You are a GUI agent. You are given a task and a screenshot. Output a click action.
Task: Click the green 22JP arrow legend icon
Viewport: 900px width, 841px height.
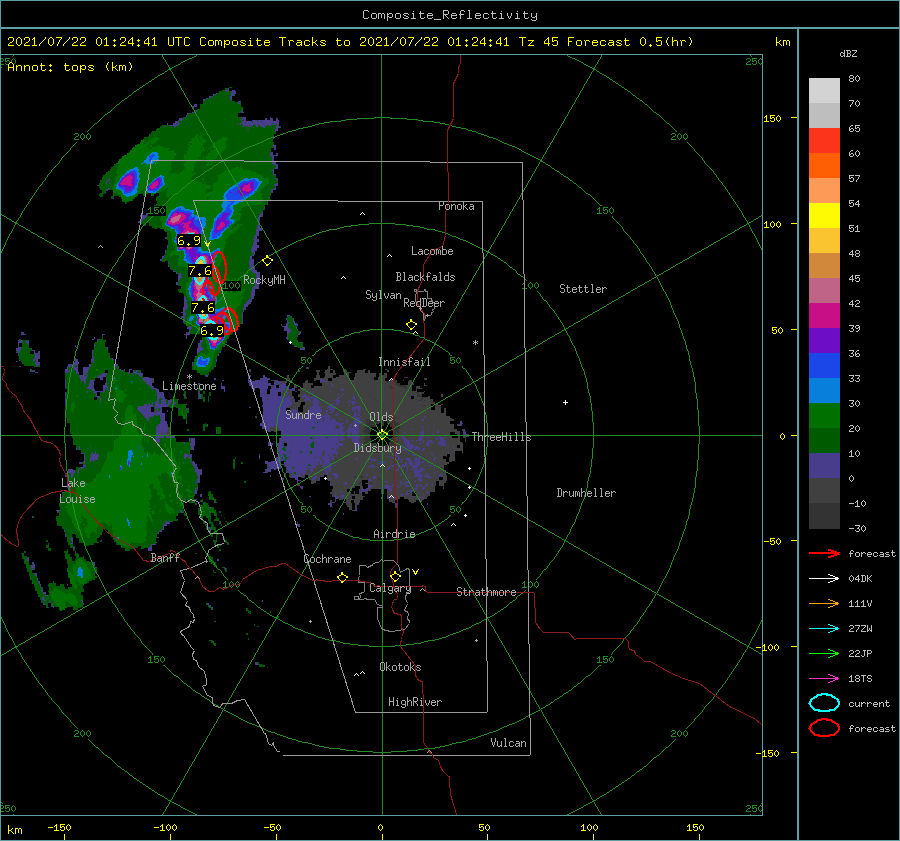[824, 653]
